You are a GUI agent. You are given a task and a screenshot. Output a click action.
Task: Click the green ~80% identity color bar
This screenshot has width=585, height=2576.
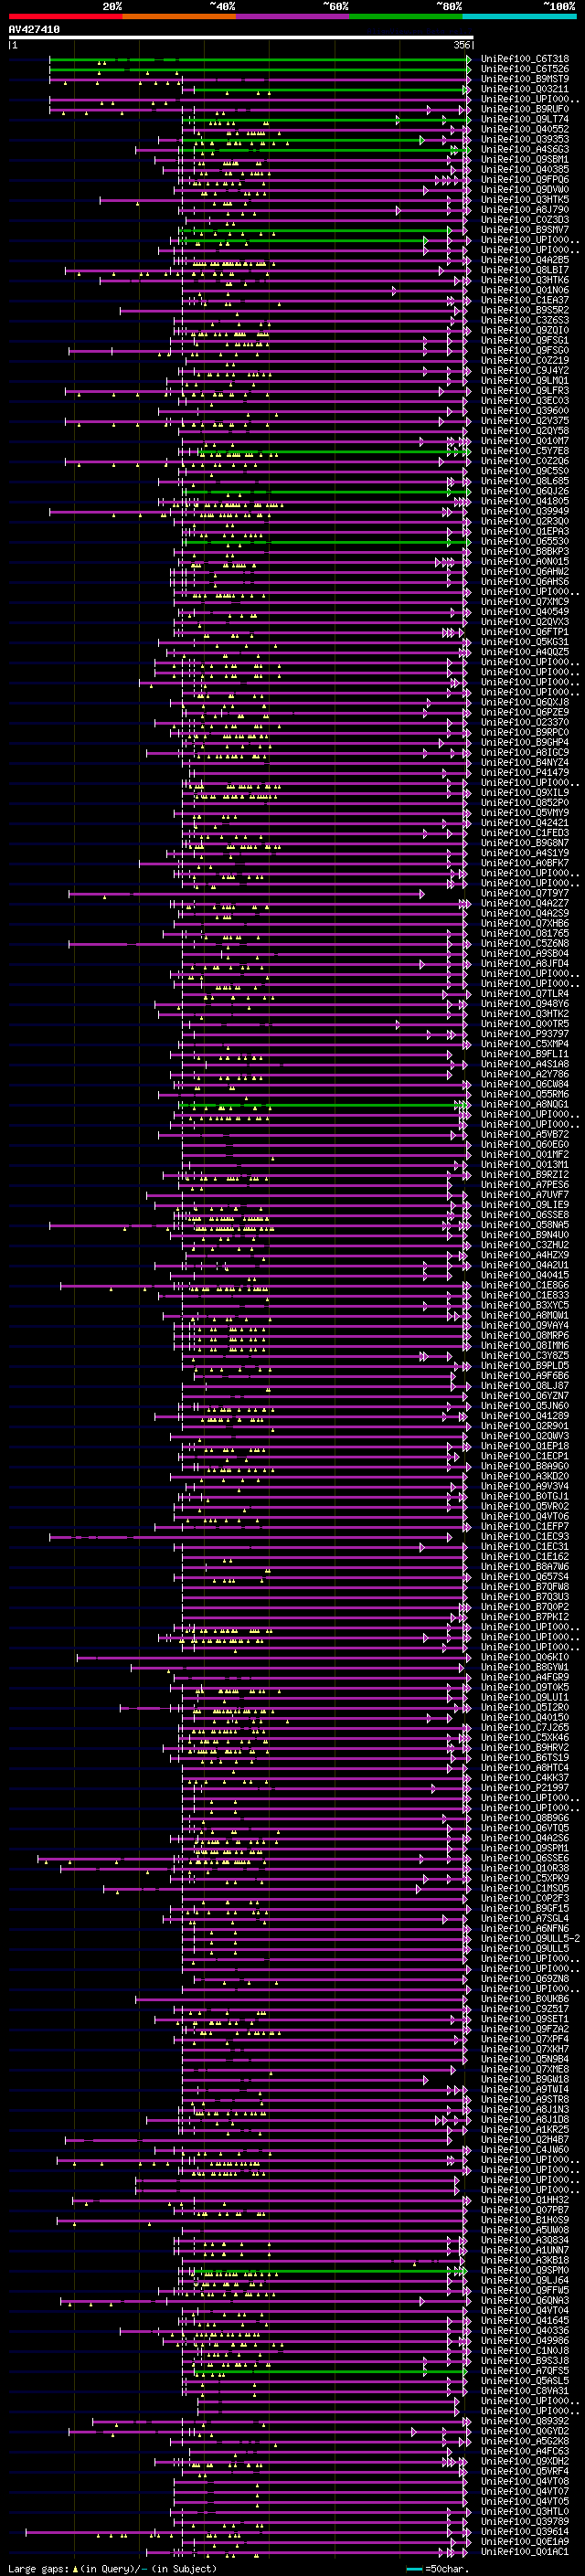(406, 16)
